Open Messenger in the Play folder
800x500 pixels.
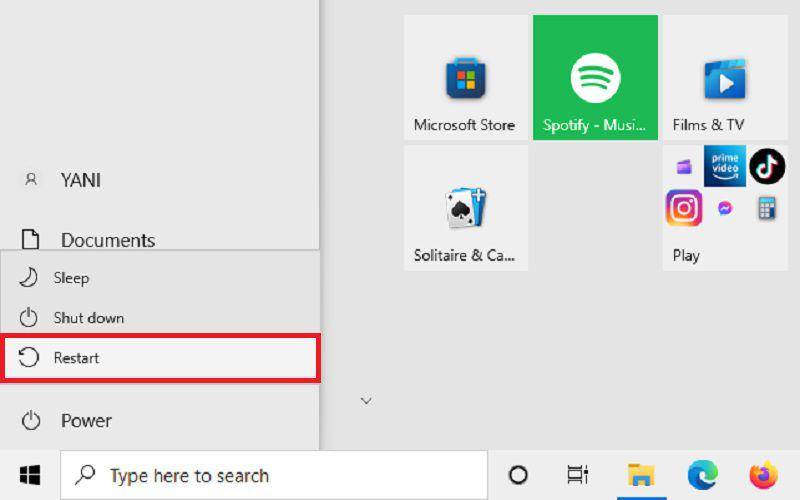click(x=725, y=208)
